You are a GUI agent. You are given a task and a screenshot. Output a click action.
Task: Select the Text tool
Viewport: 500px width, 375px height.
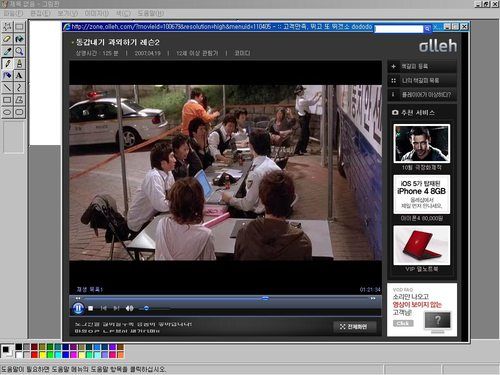19,76
